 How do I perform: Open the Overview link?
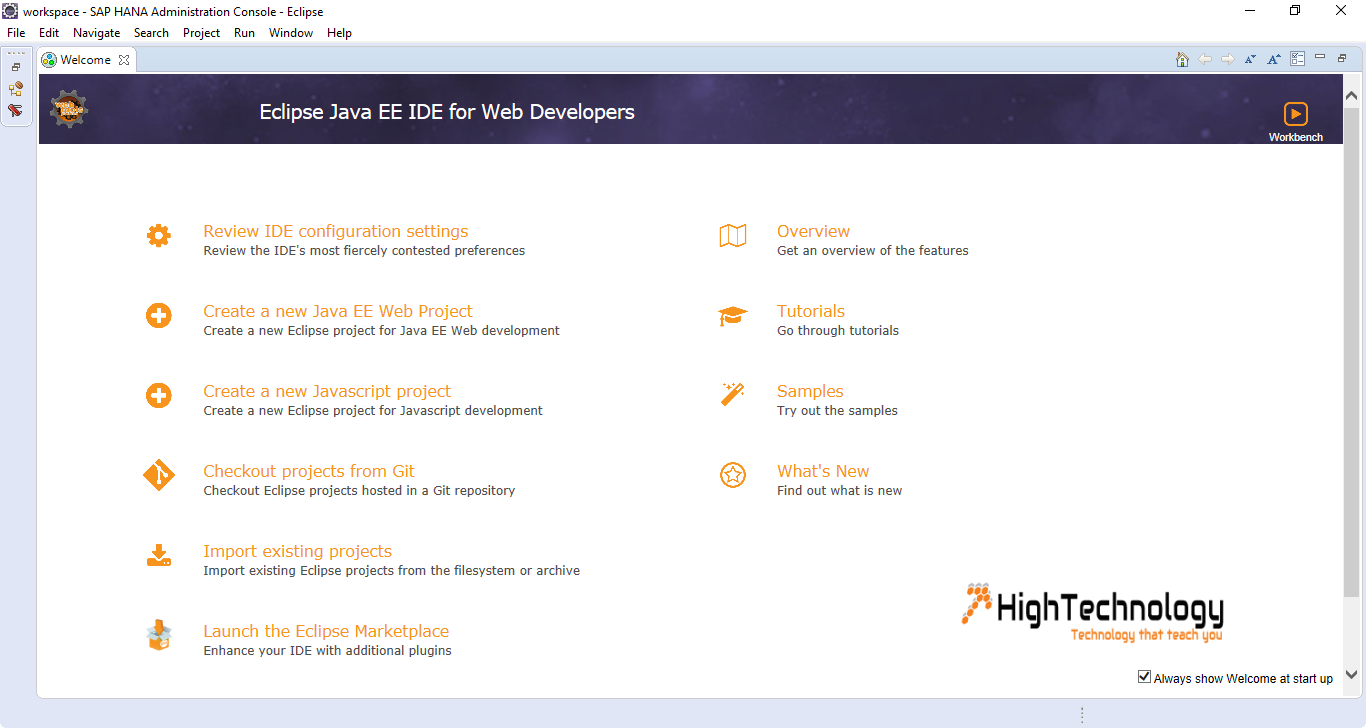click(x=813, y=231)
